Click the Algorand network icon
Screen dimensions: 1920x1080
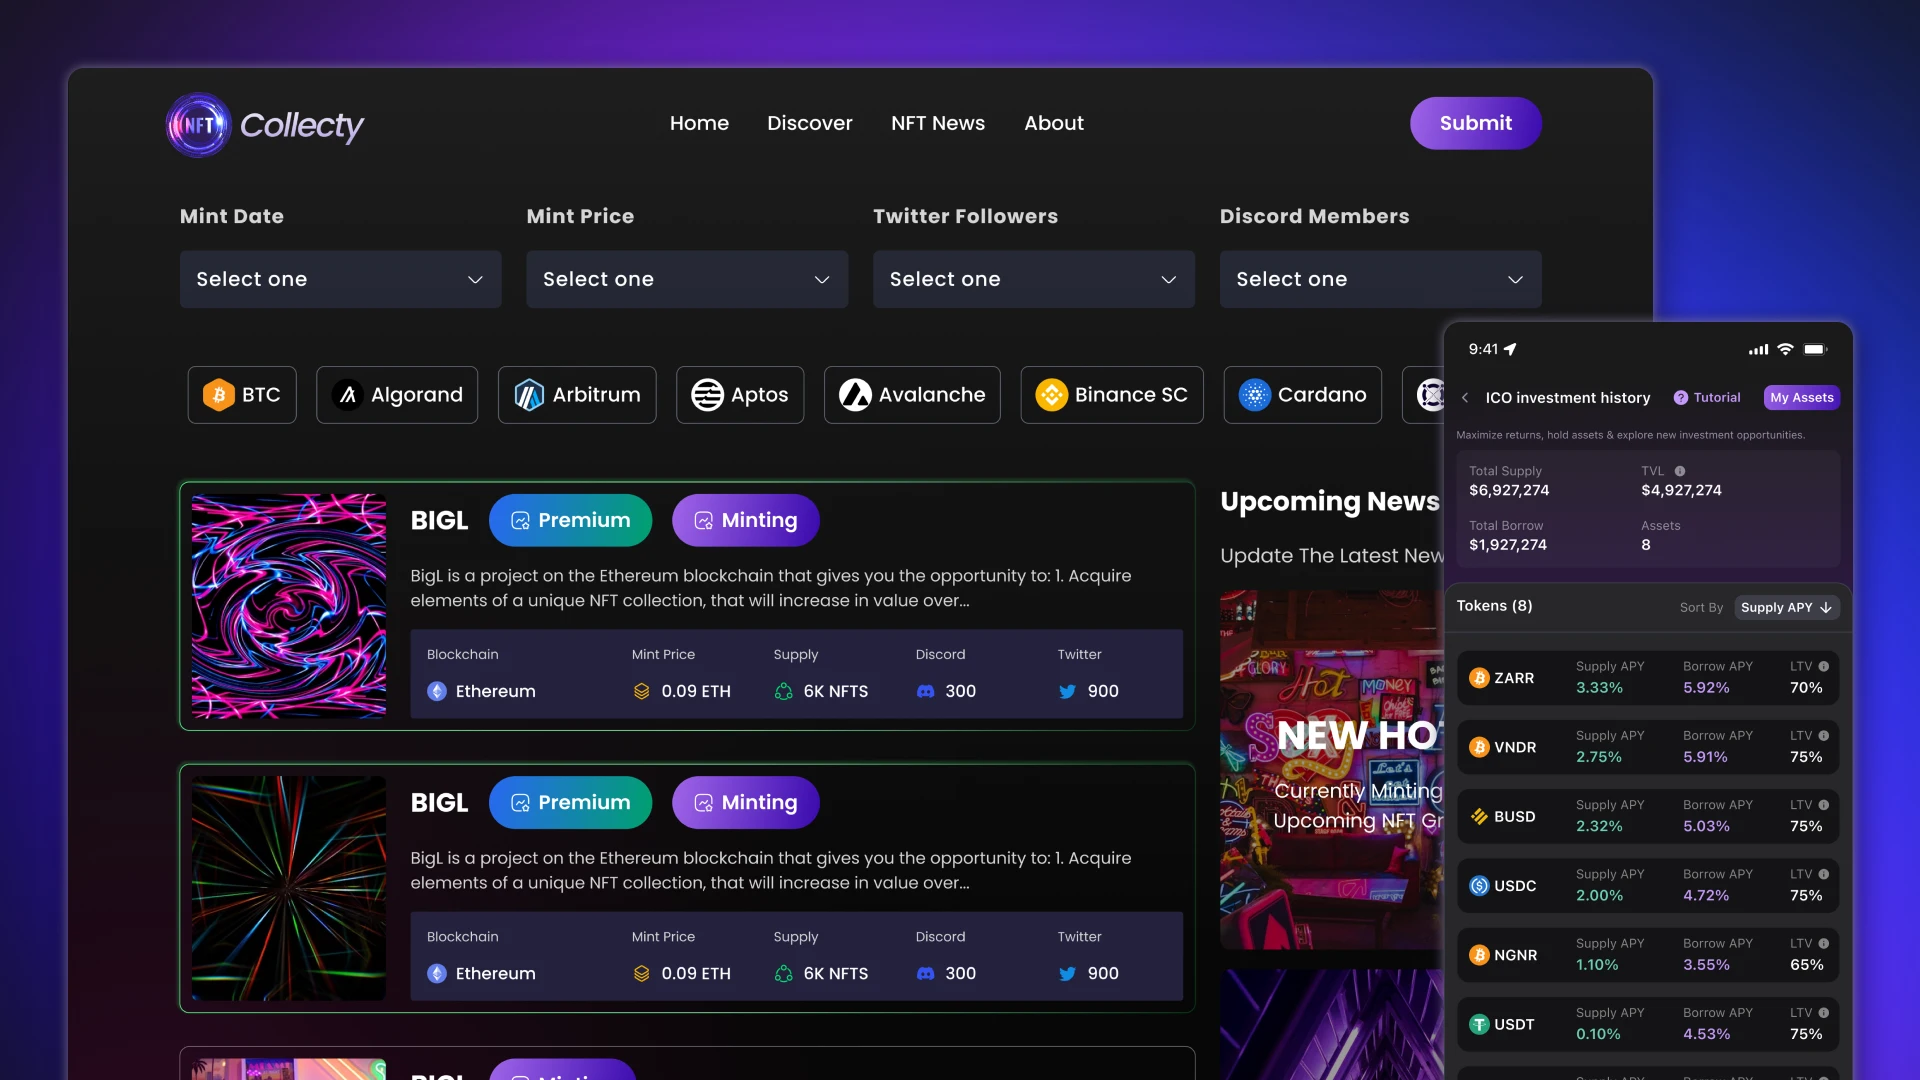click(x=347, y=395)
